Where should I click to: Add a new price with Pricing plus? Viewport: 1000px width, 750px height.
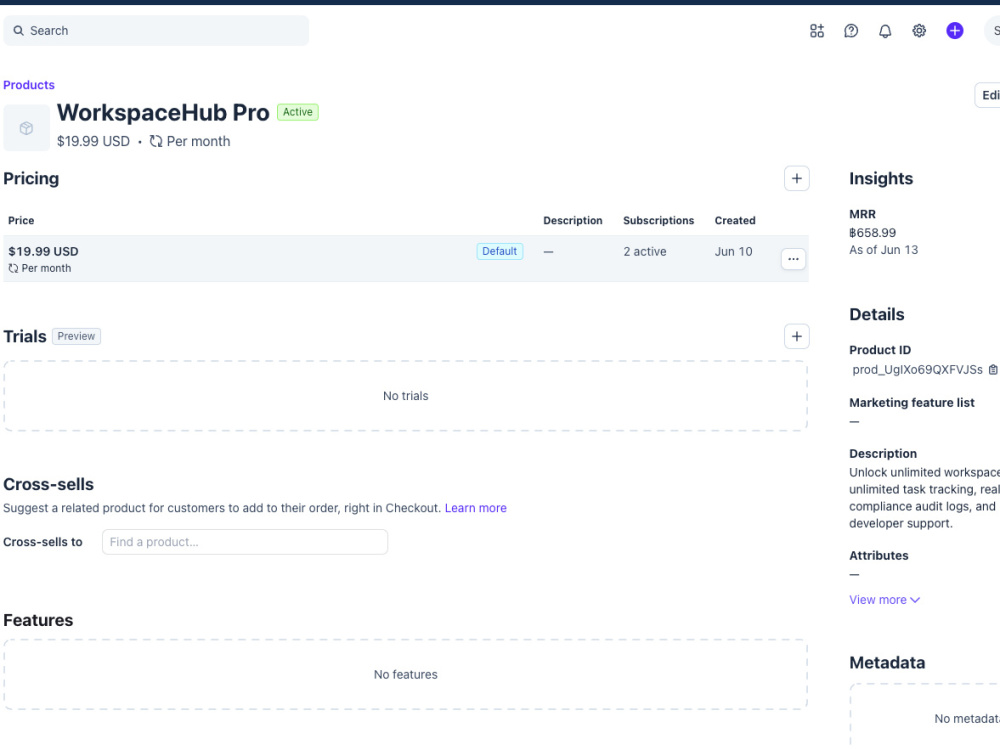pos(796,179)
